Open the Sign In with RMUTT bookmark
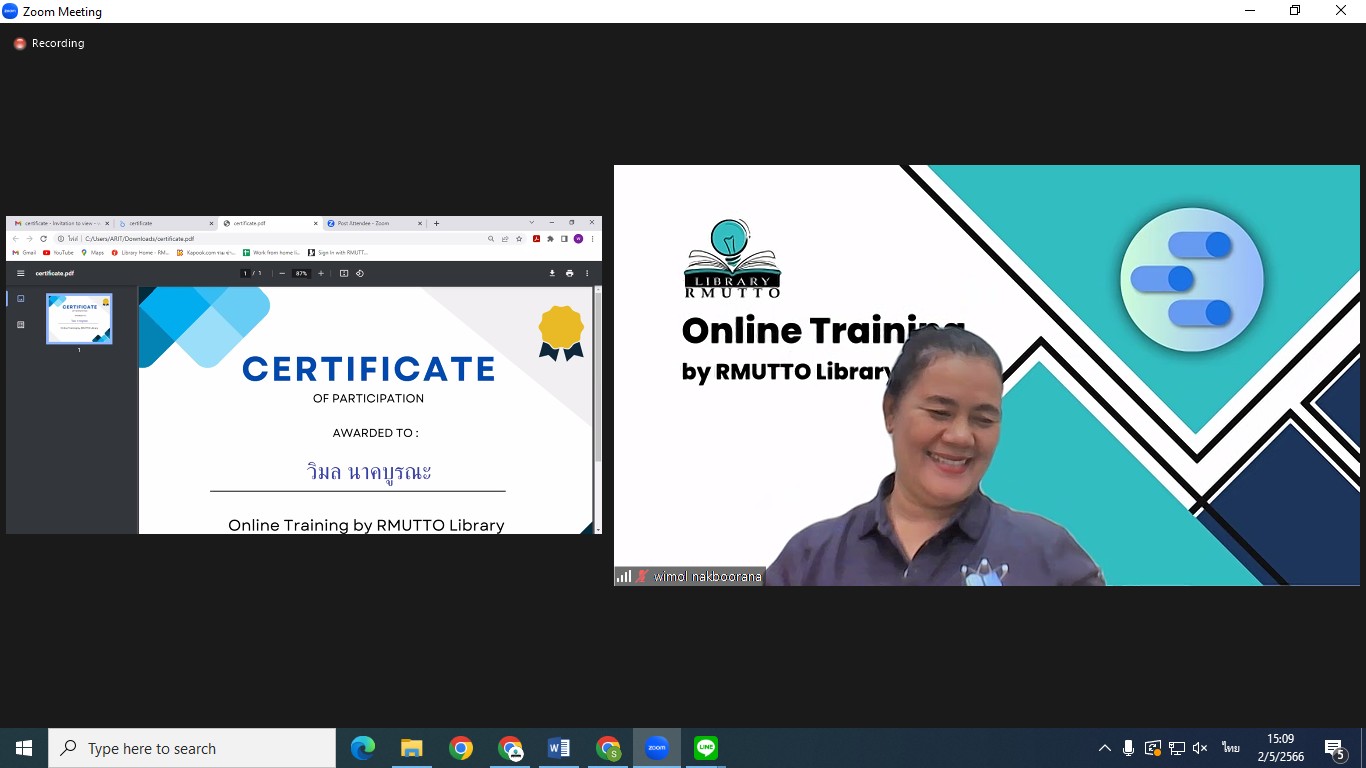This screenshot has width=1366, height=768. pyautogui.click(x=339, y=253)
